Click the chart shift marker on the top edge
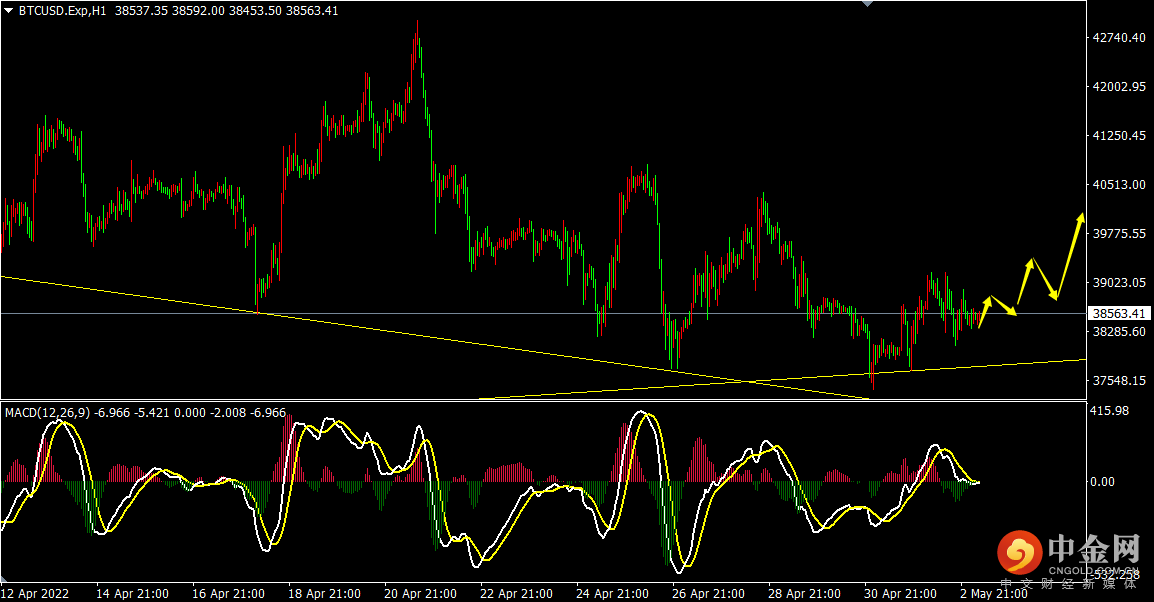1154x602 pixels. (x=868, y=4)
